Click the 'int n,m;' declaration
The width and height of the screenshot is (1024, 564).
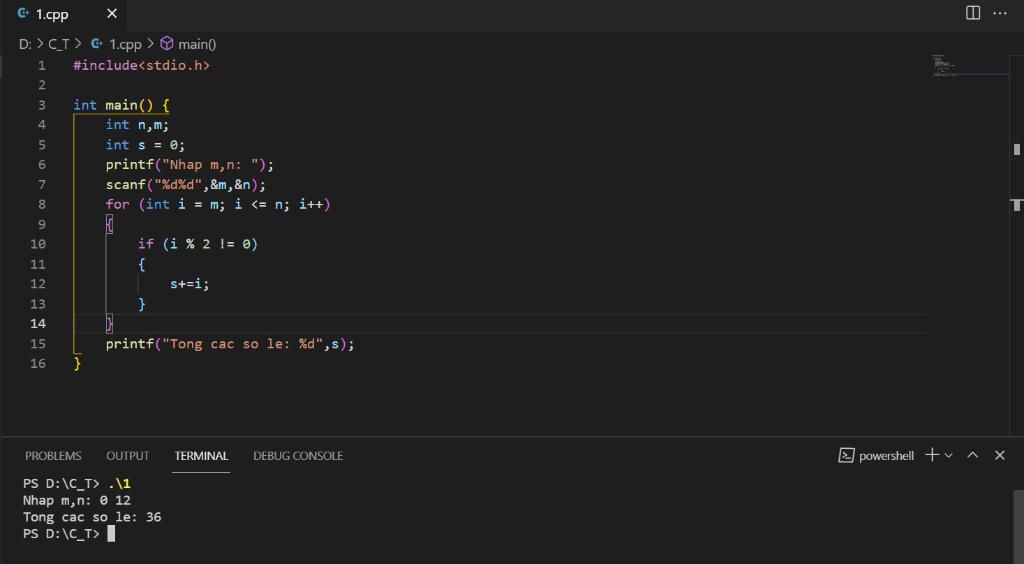point(137,125)
